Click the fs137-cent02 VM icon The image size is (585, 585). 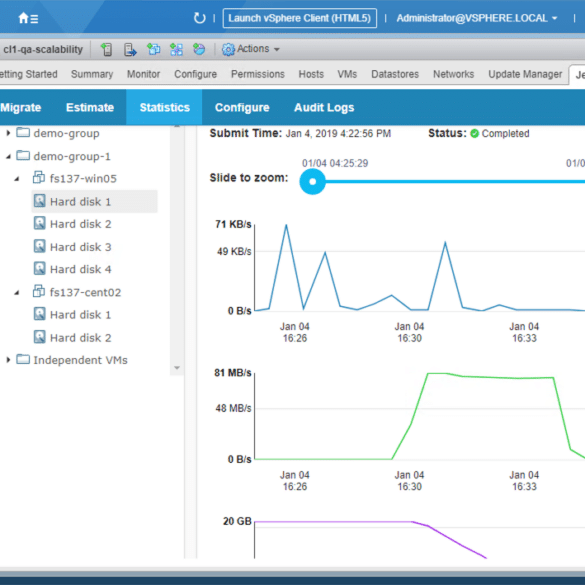pyautogui.click(x=39, y=291)
